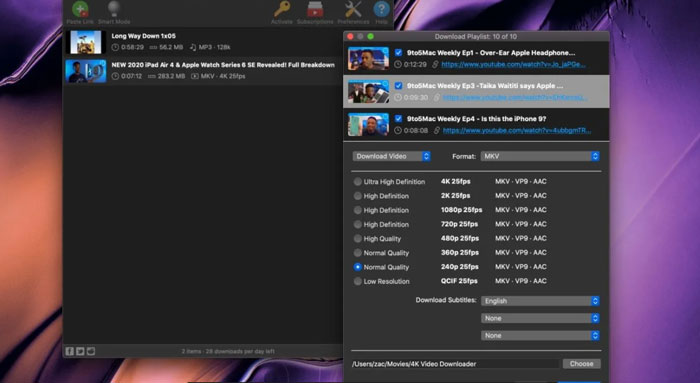Image resolution: width=700 pixels, height=383 pixels.
Task: Uncheck the 9to5Mac Weekly Ep1 checkbox
Action: [x=398, y=53]
